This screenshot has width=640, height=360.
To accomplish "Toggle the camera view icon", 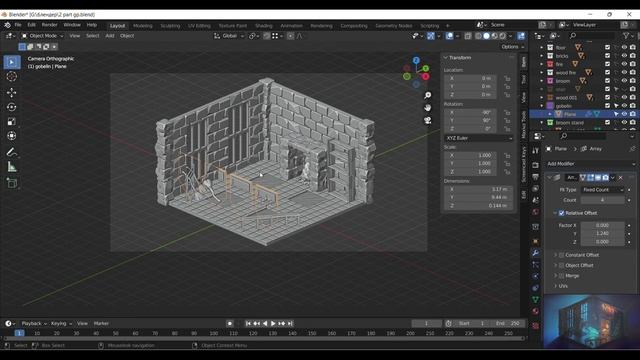I will 427,120.
